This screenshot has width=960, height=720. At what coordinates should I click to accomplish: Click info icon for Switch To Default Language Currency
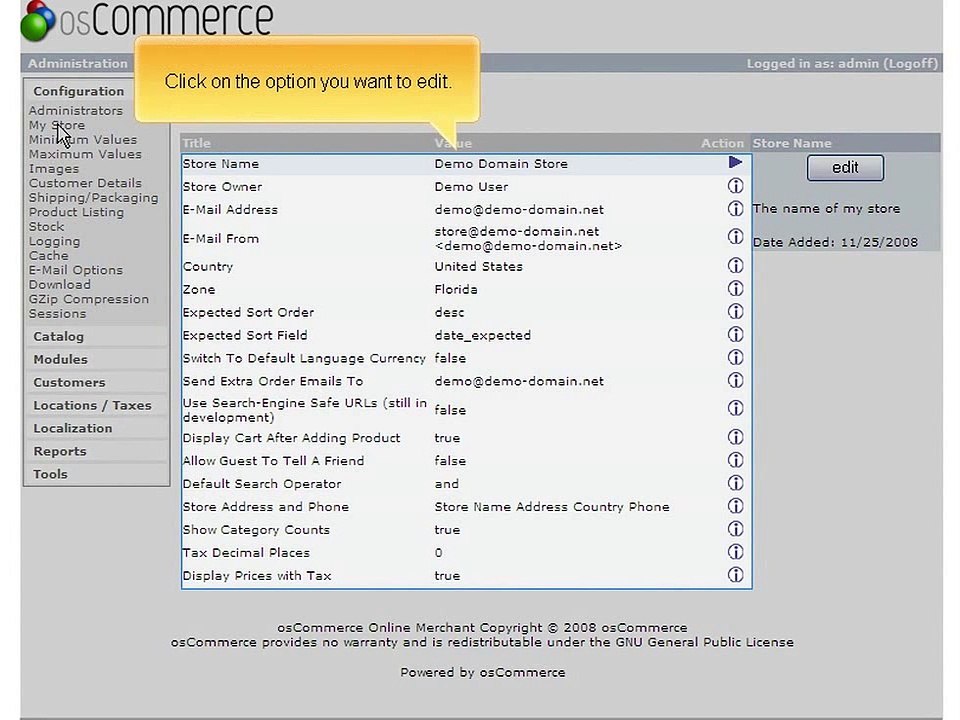click(x=735, y=358)
